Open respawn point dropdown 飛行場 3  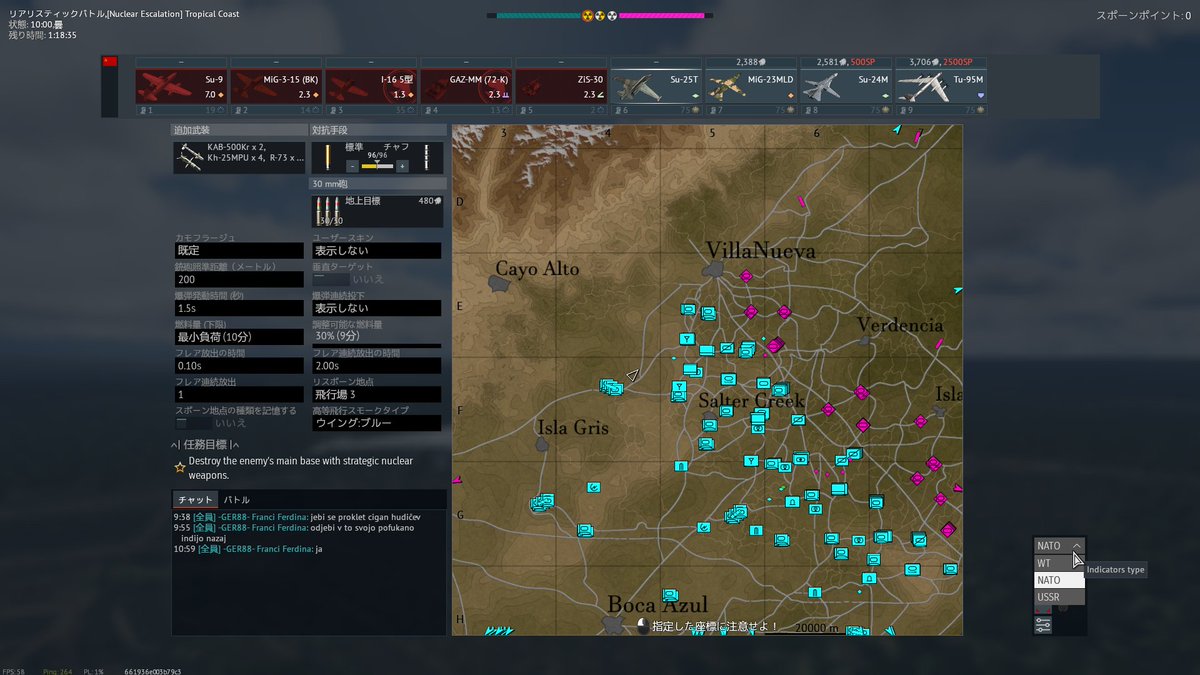click(376, 395)
